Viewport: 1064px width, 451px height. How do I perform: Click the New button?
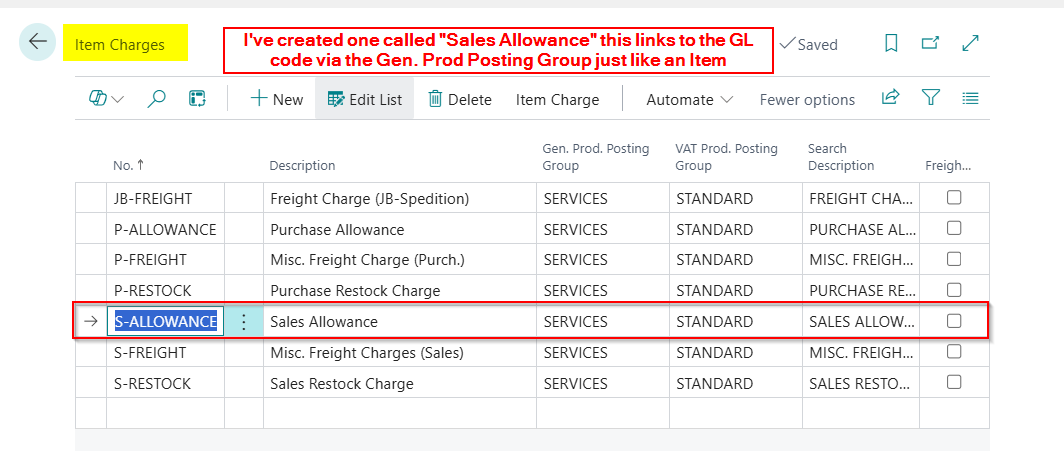(x=276, y=99)
